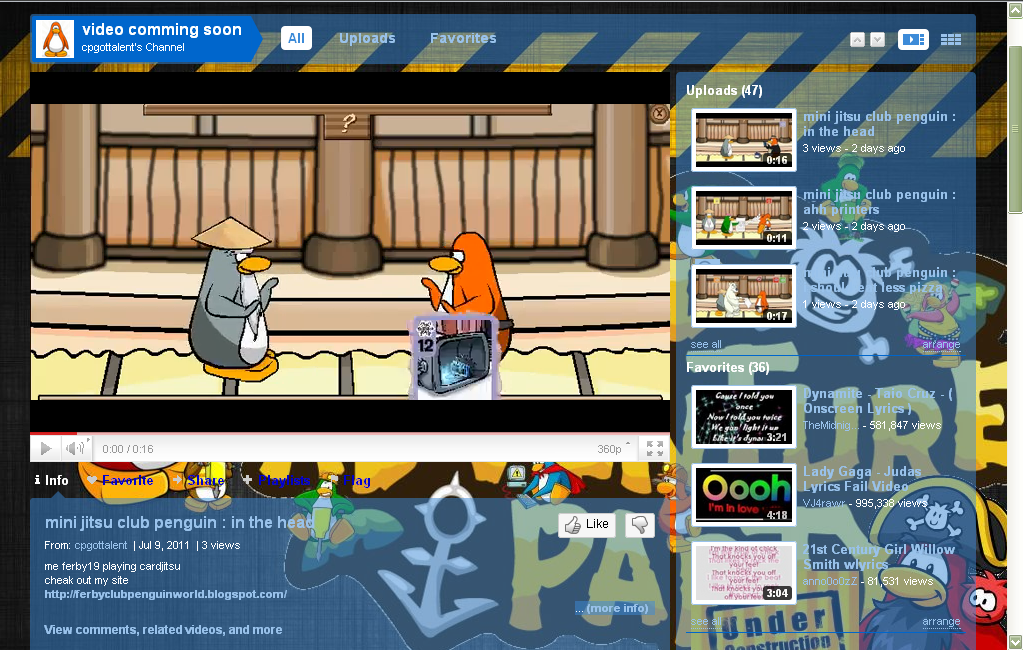The image size is (1023, 650).
Task: Click the video progress bar
Action: click(350, 433)
